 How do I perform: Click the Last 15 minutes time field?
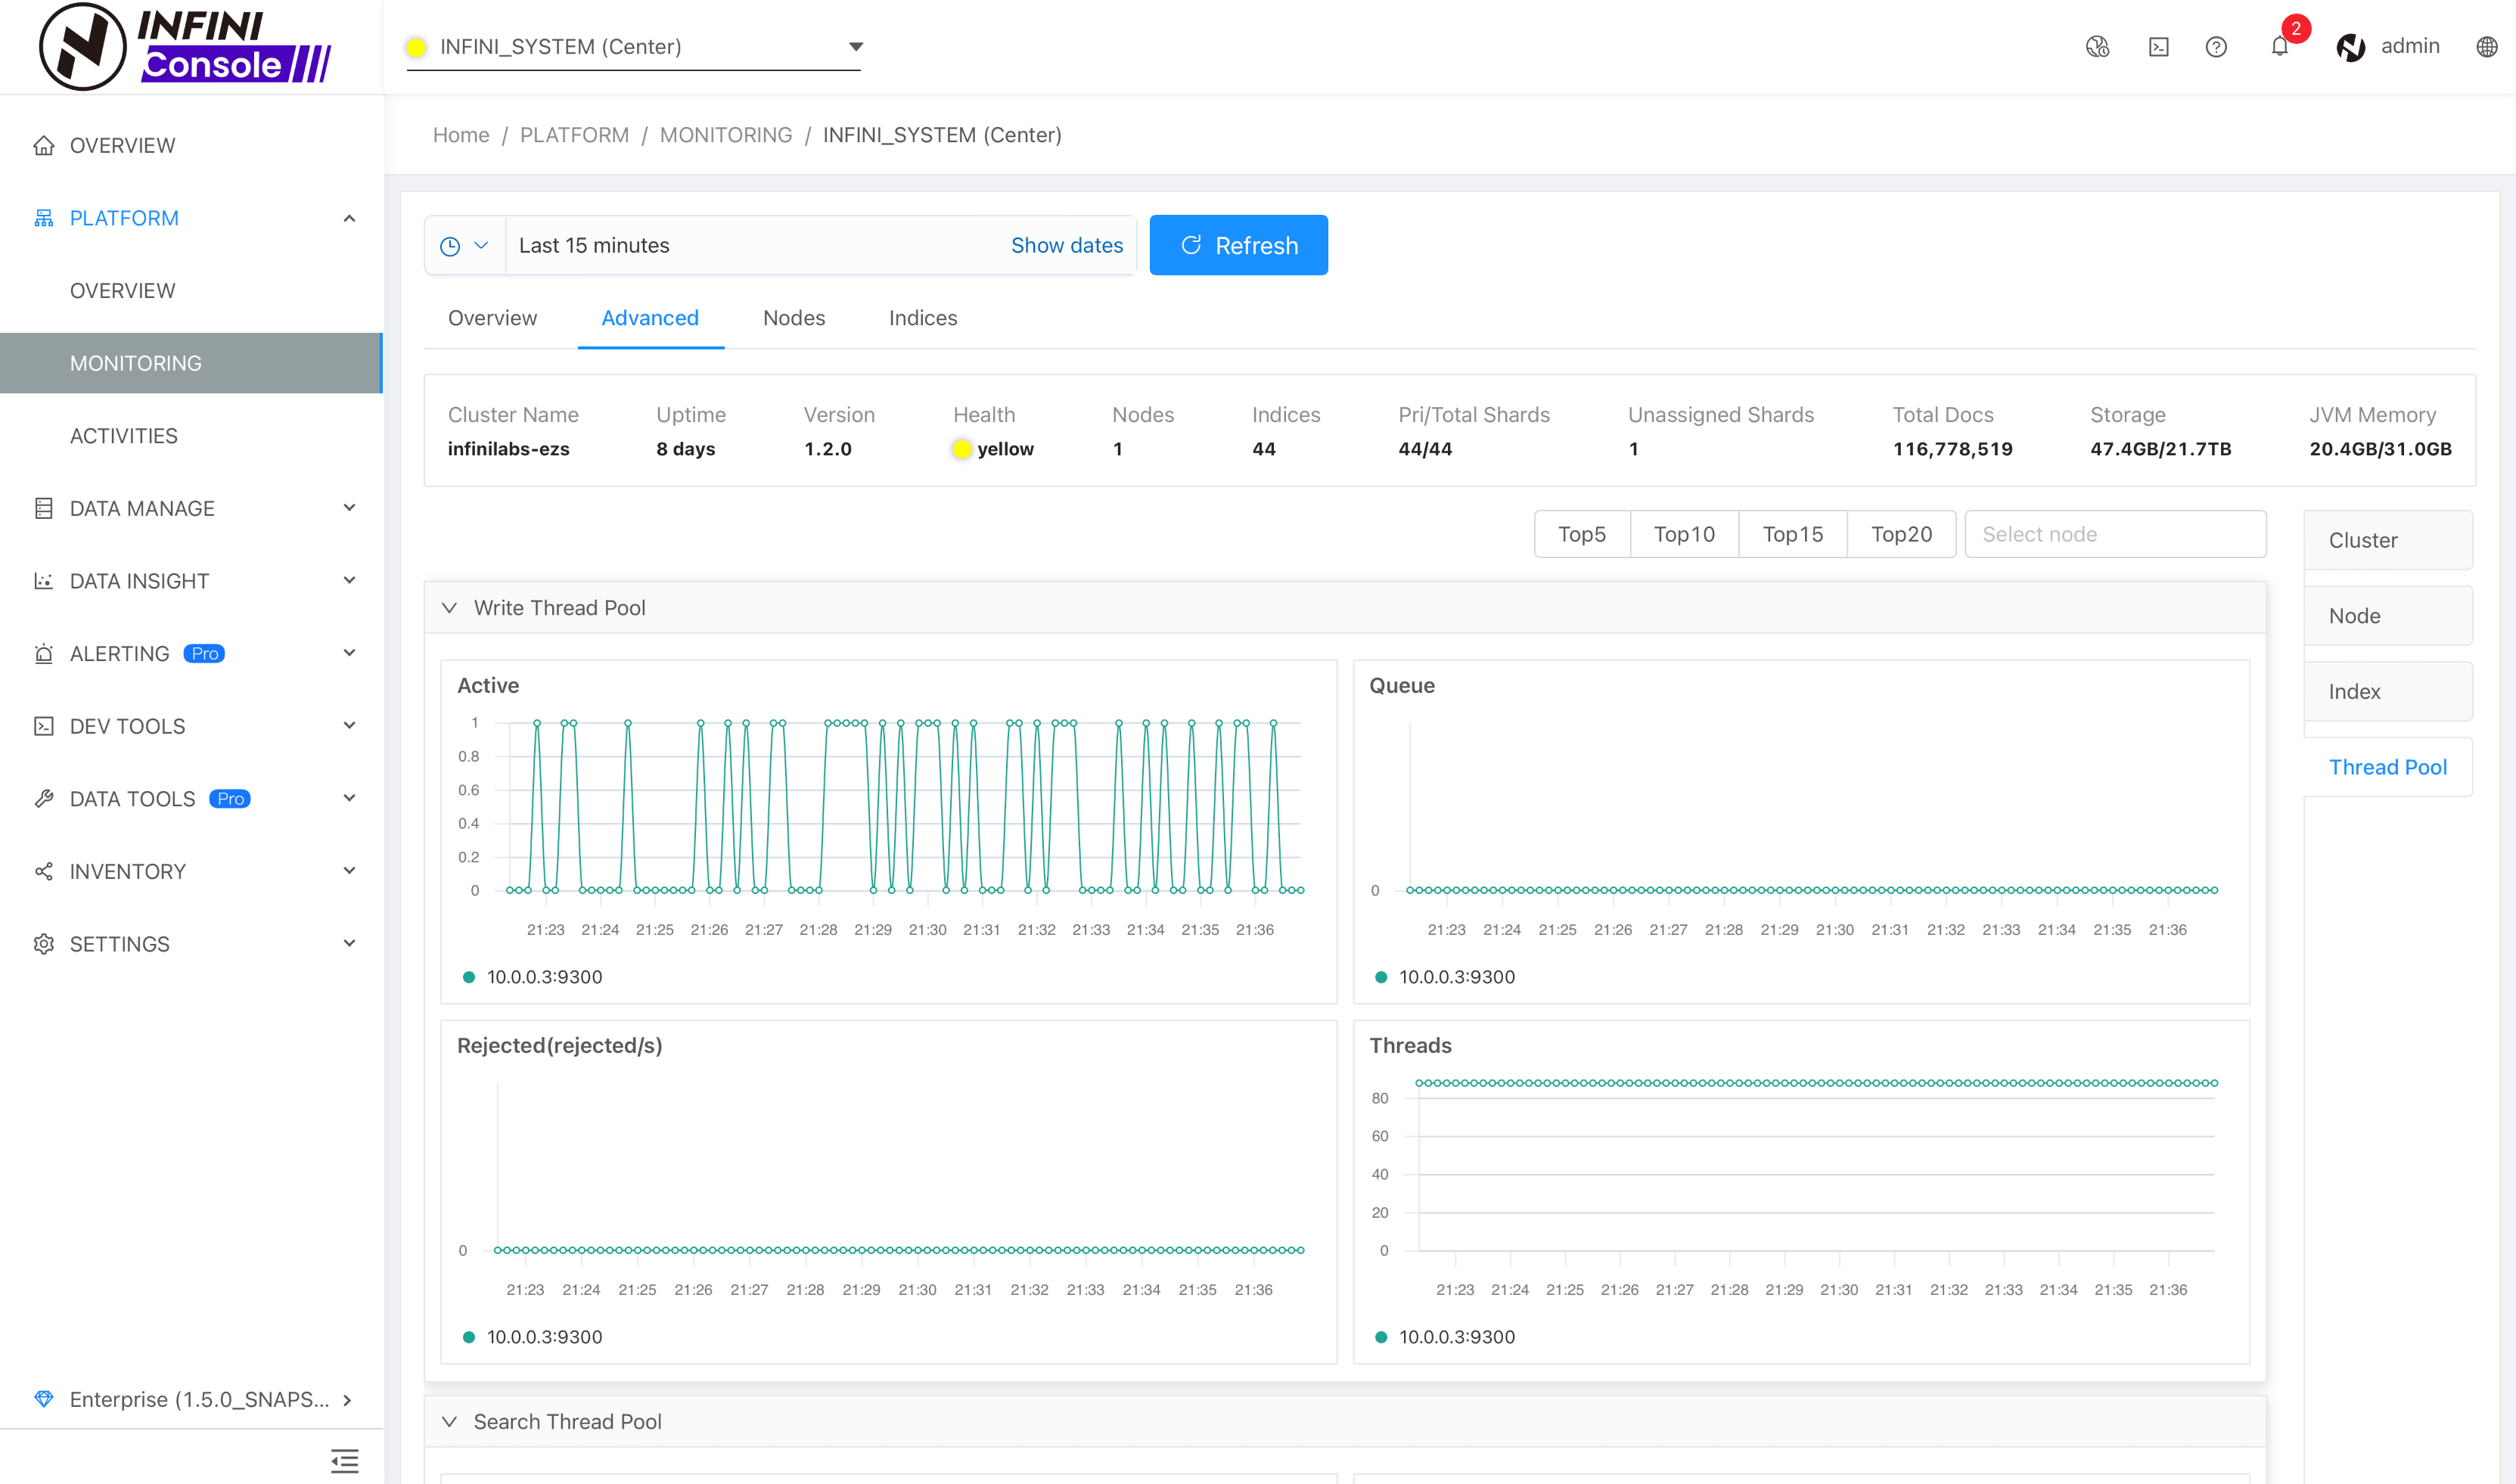(x=594, y=245)
